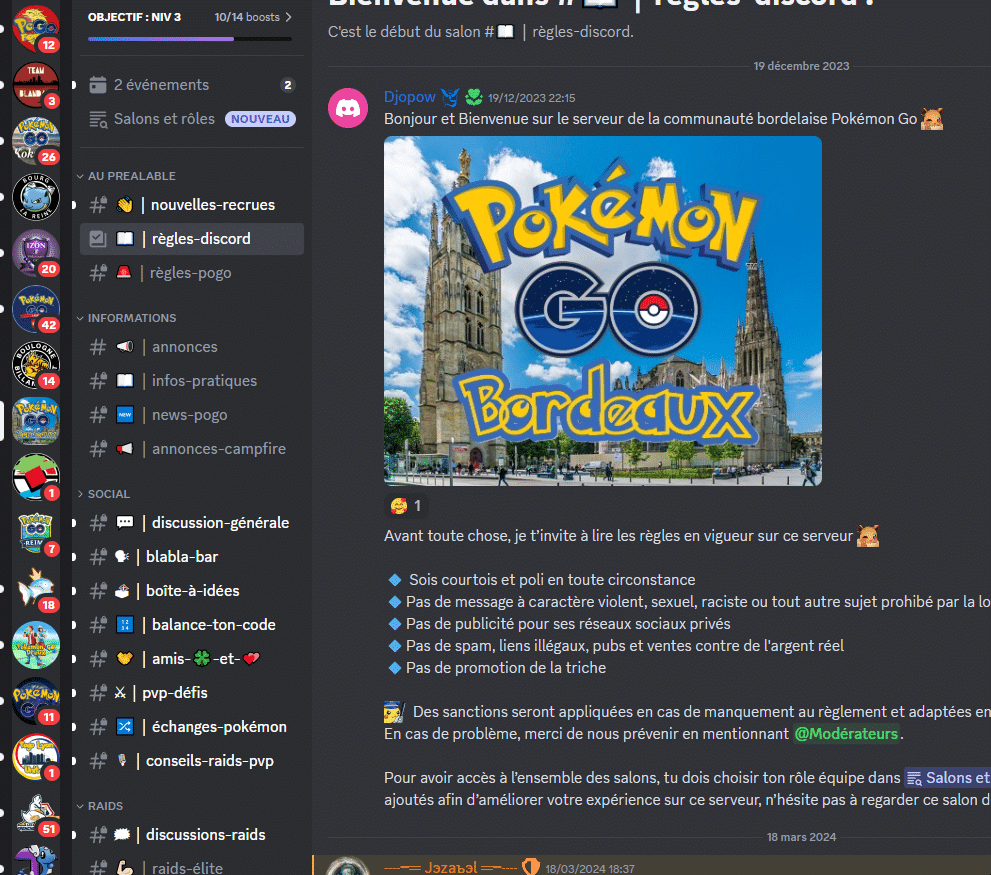The height and width of the screenshot is (875, 991).
Task: Open the amis clover and heart channel
Action: [x=192, y=659]
